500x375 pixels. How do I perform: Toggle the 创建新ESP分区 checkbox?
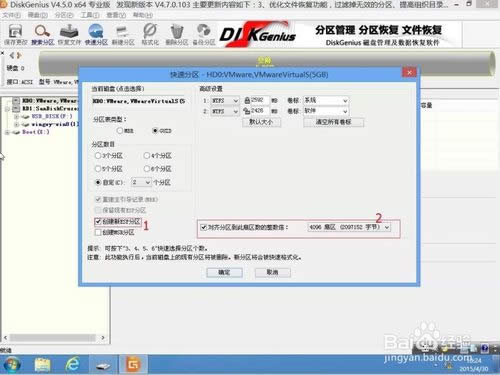tap(98, 221)
